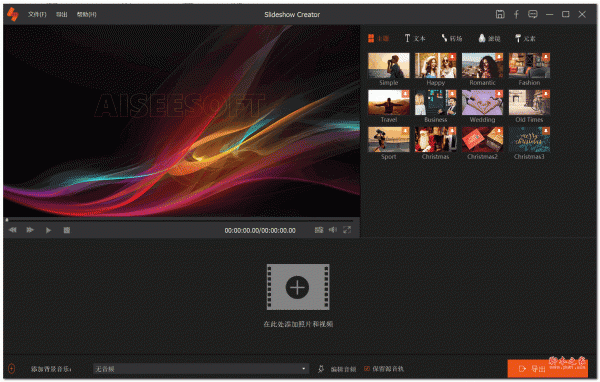Download the Travel theme via its badge
Image resolution: width=600 pixels, height=382 pixels.
coord(405,94)
